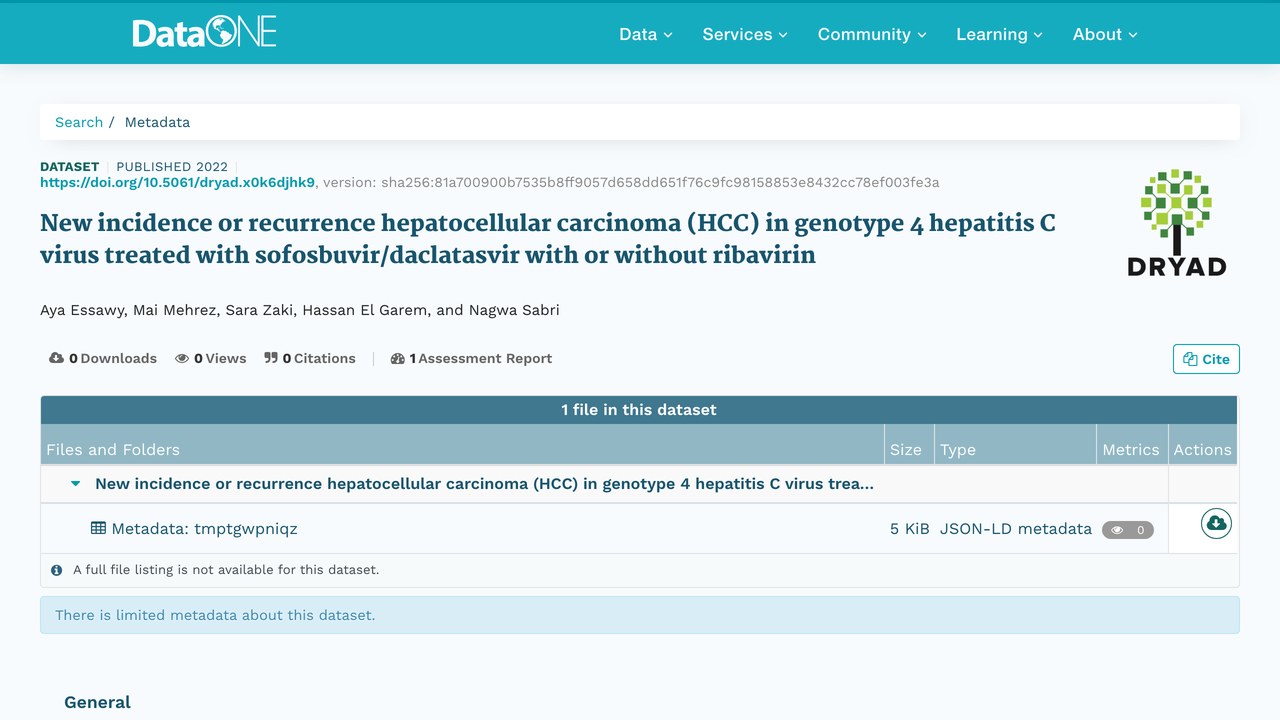Click the table icon beside Metadata: tmptgwpniqz

pos(98,528)
